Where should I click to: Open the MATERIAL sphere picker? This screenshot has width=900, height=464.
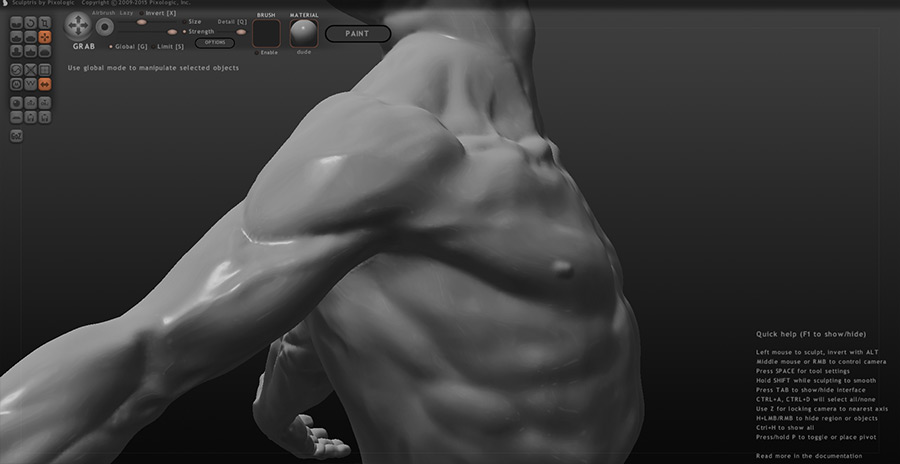click(x=303, y=33)
